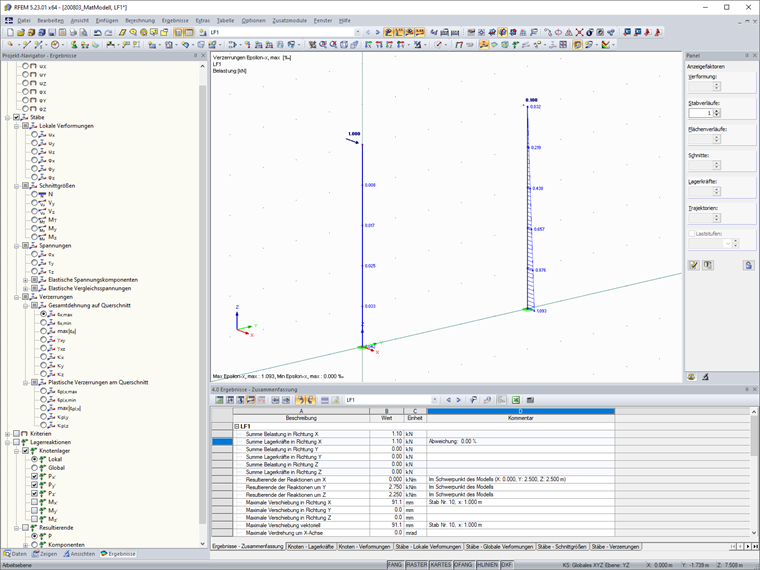
Task: Toggle HLINIEN in status bar
Action: (x=488, y=565)
